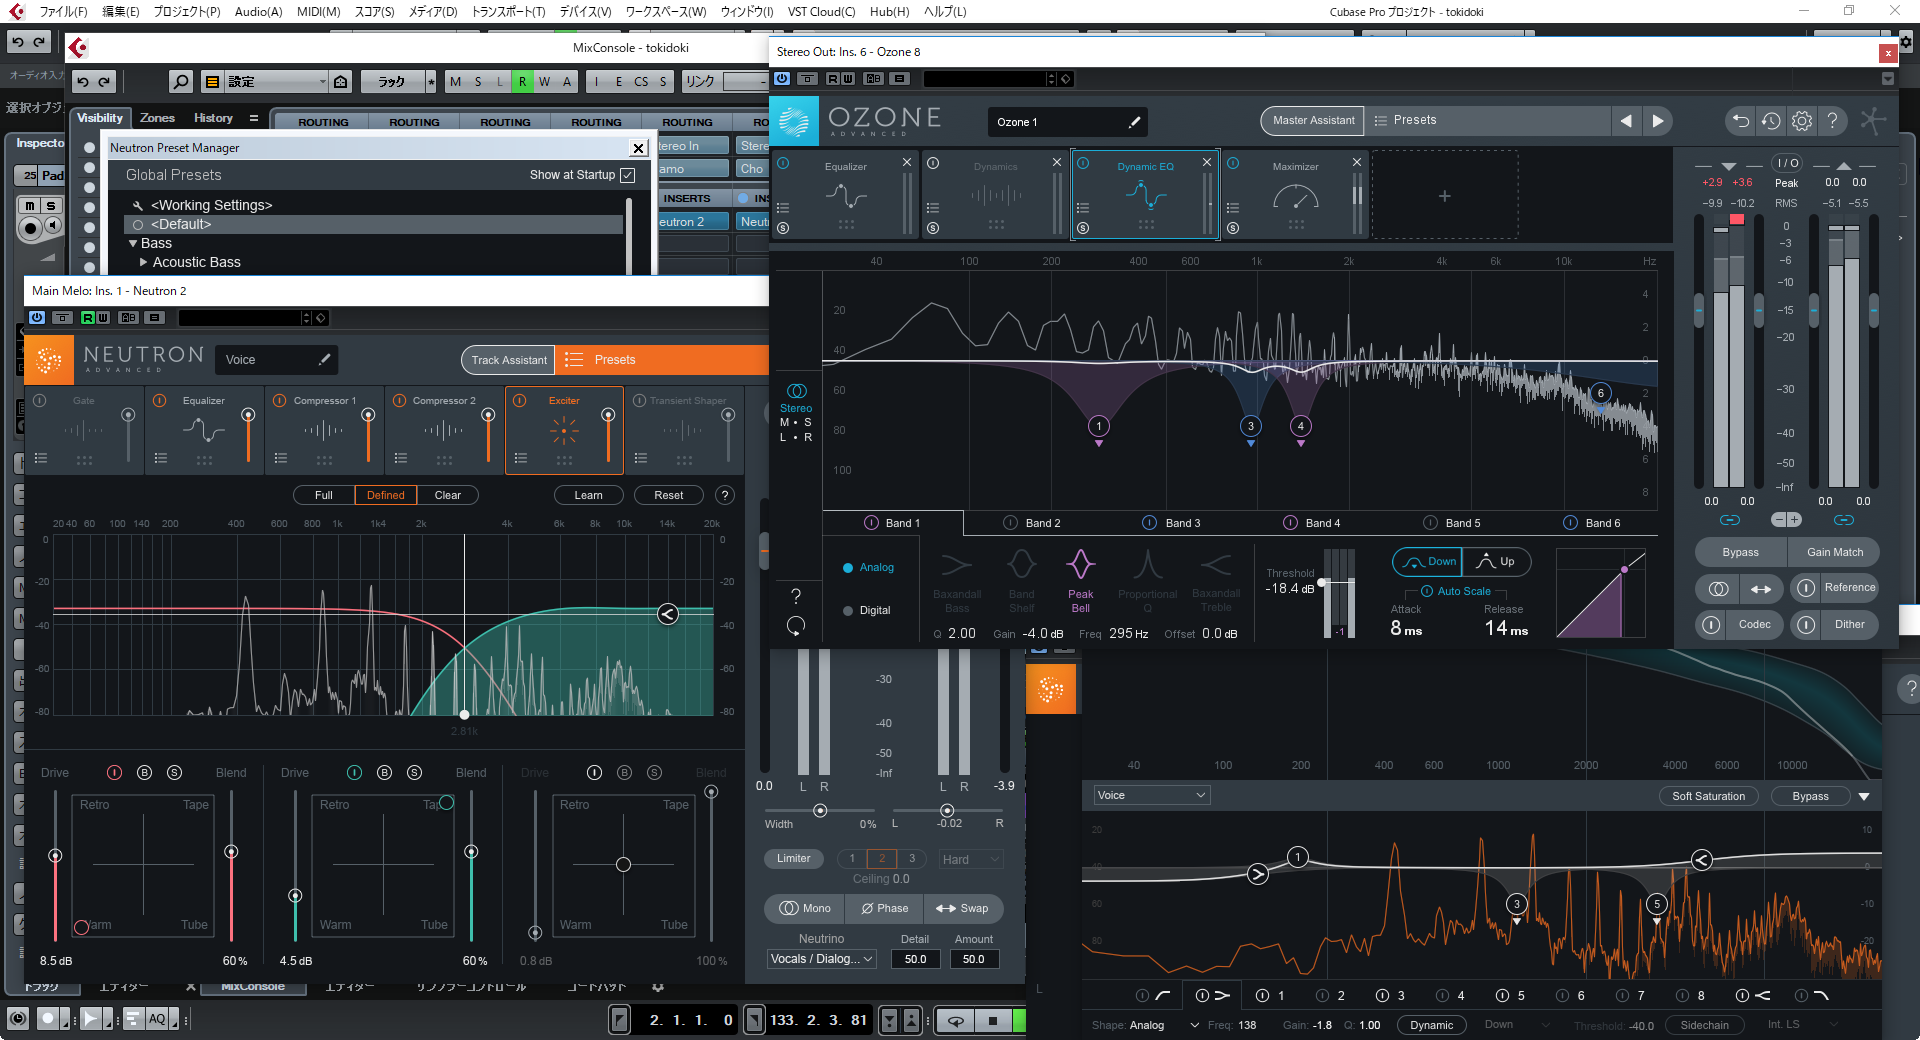1920x1040 pixels.
Task: Open Neutrino Vocals / Dialog dropdown
Action: (x=821, y=959)
